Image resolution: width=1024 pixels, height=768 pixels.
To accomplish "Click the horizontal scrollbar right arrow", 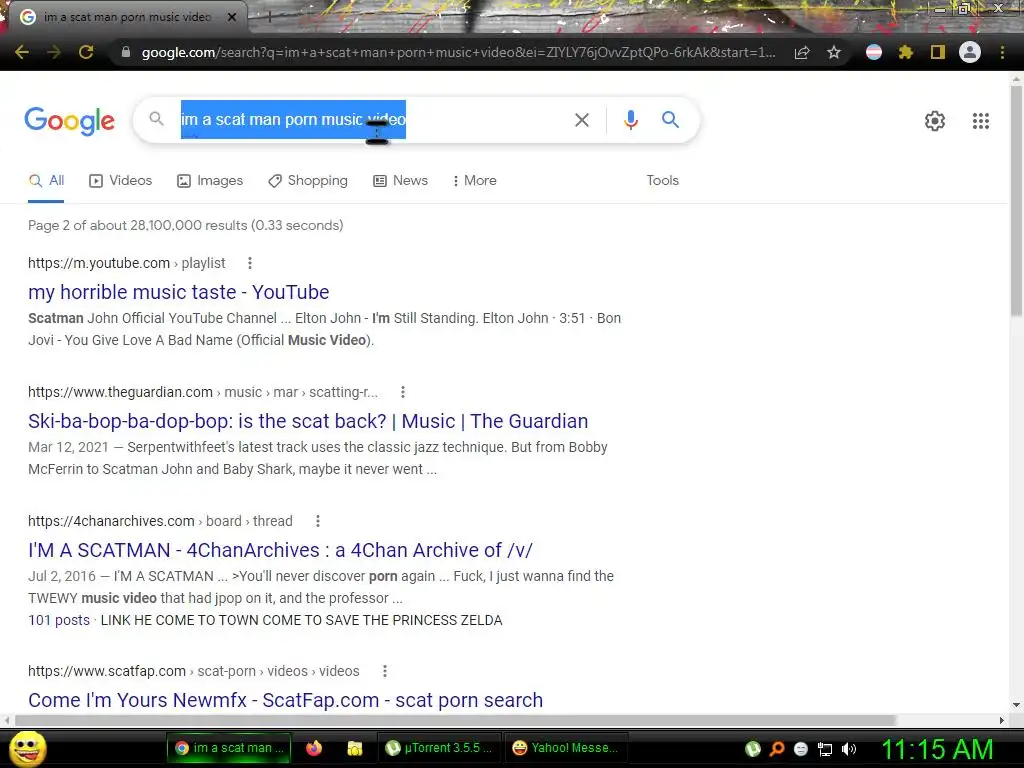I will tap(1002, 720).
